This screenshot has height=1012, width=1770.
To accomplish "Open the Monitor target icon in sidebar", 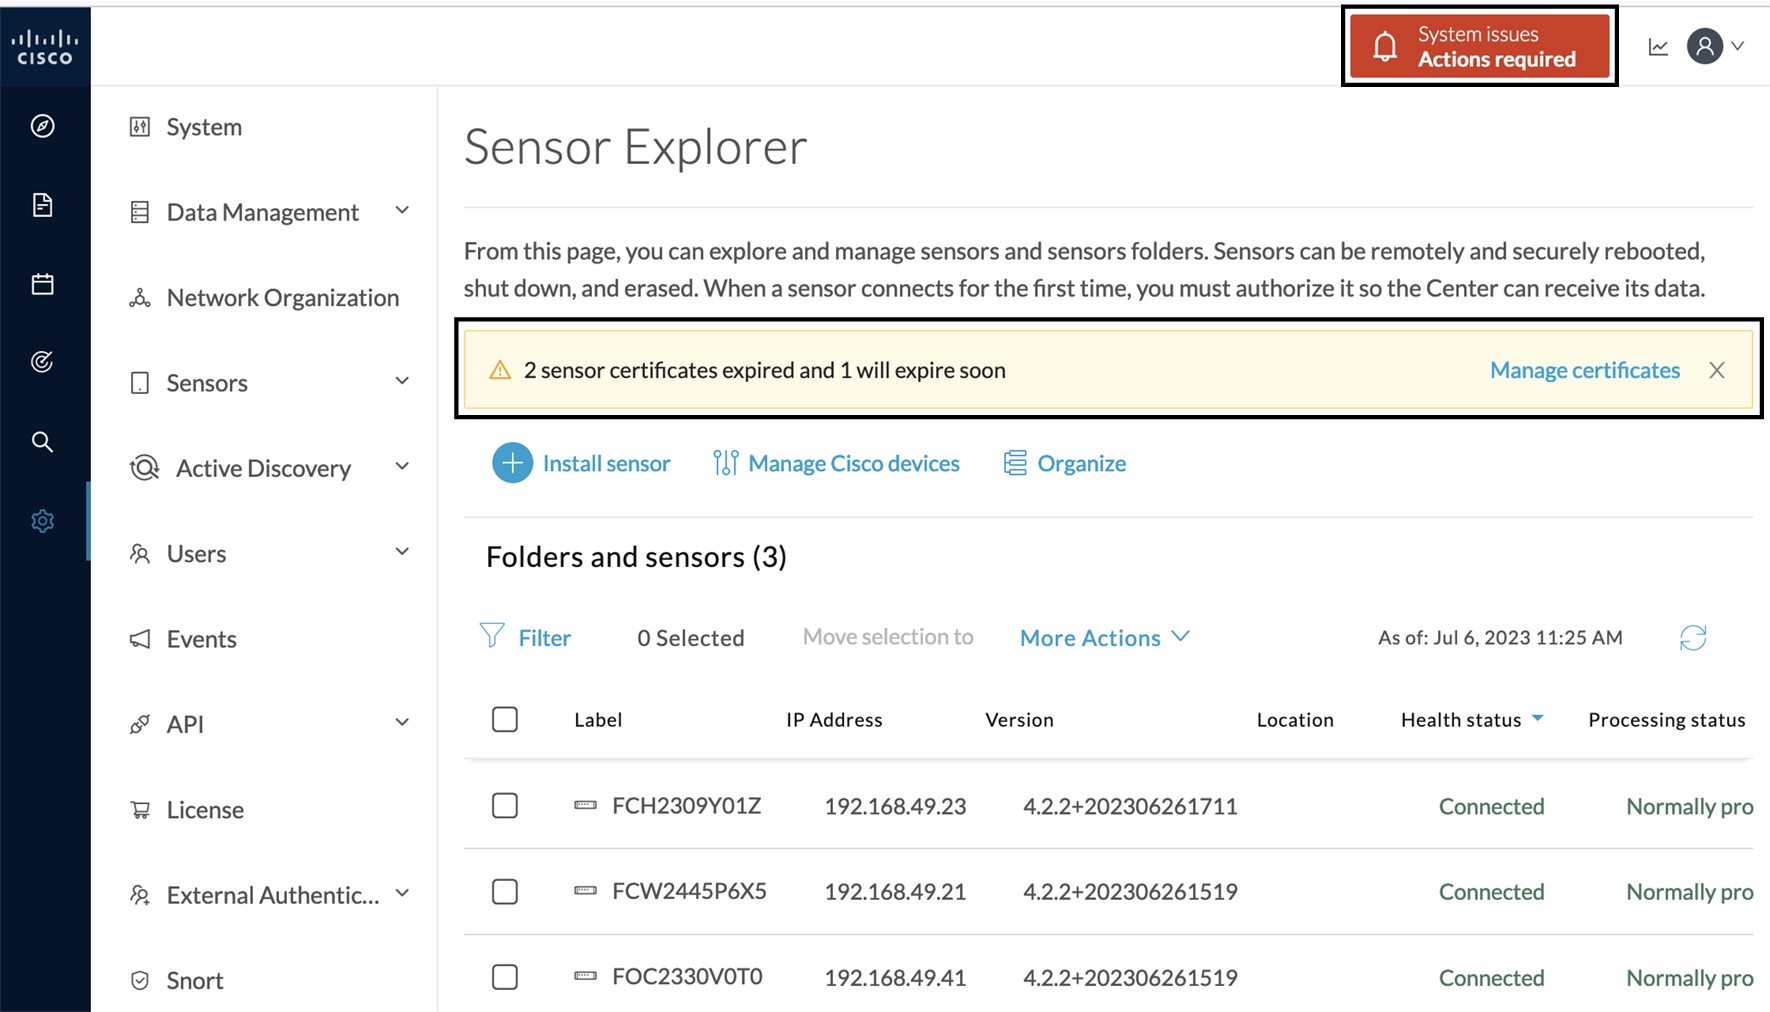I will [43, 362].
